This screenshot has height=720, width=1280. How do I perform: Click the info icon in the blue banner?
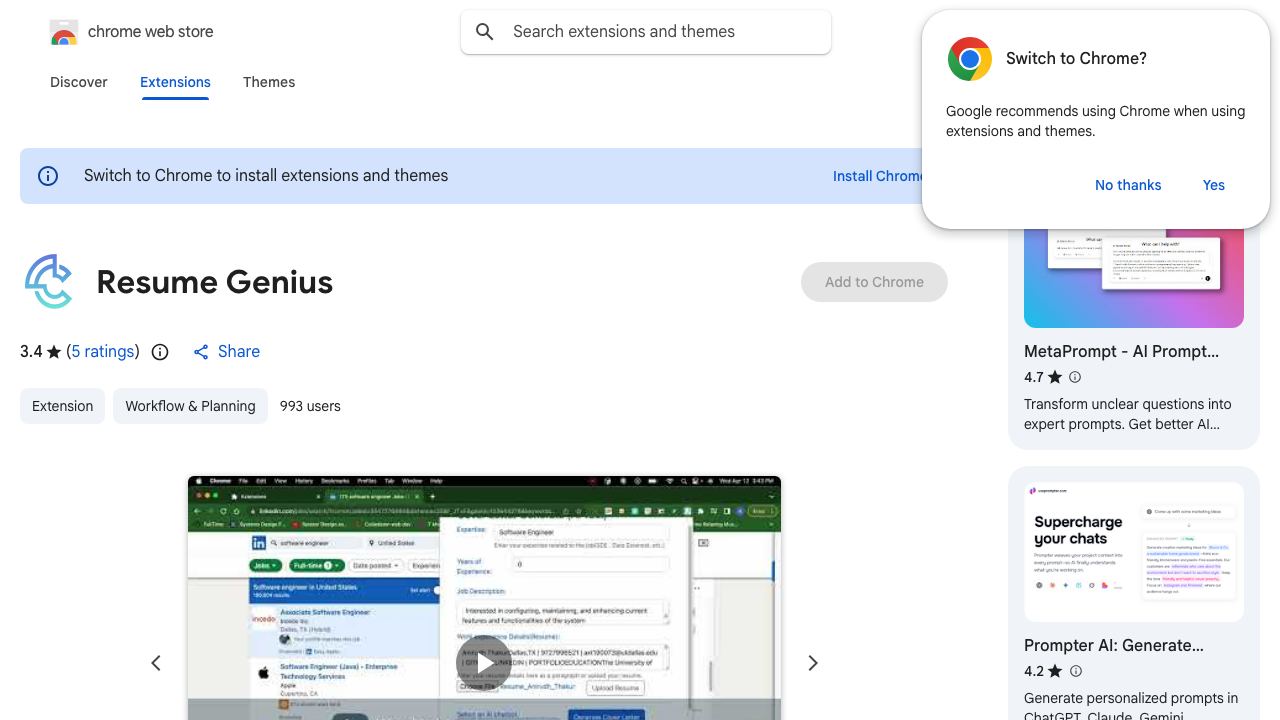48,176
